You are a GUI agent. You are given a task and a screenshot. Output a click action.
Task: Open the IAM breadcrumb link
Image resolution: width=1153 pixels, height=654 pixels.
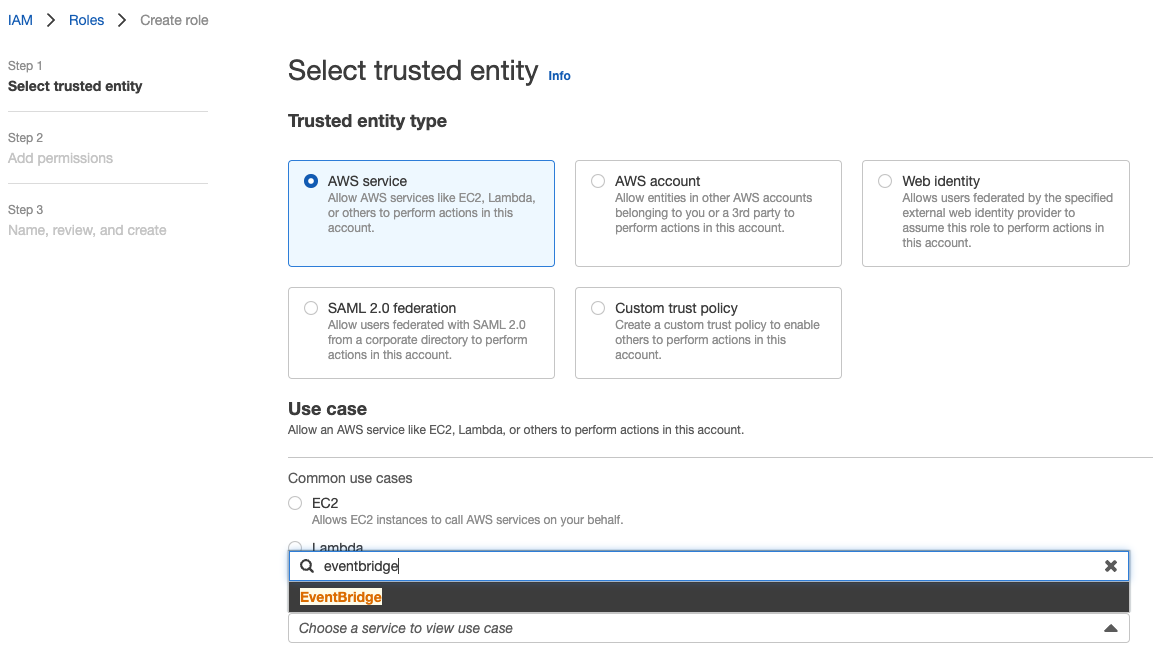pyautogui.click(x=20, y=19)
